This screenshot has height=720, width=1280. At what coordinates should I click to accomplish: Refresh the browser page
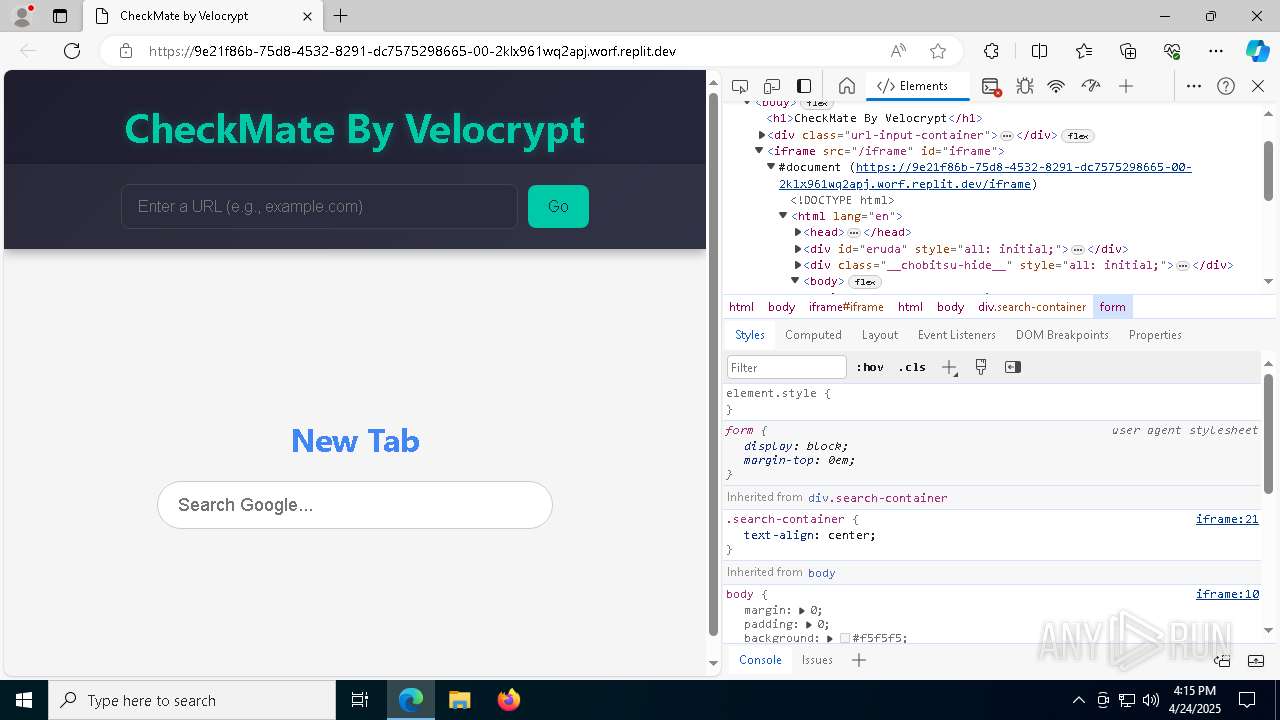click(72, 51)
